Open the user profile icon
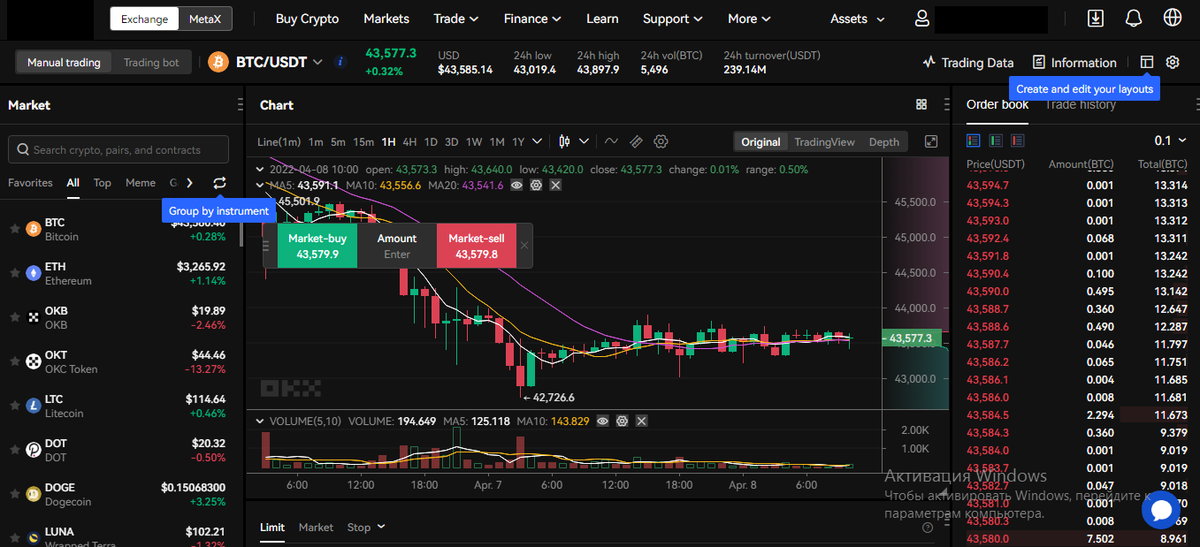Image resolution: width=1200 pixels, height=547 pixels. pos(923,19)
